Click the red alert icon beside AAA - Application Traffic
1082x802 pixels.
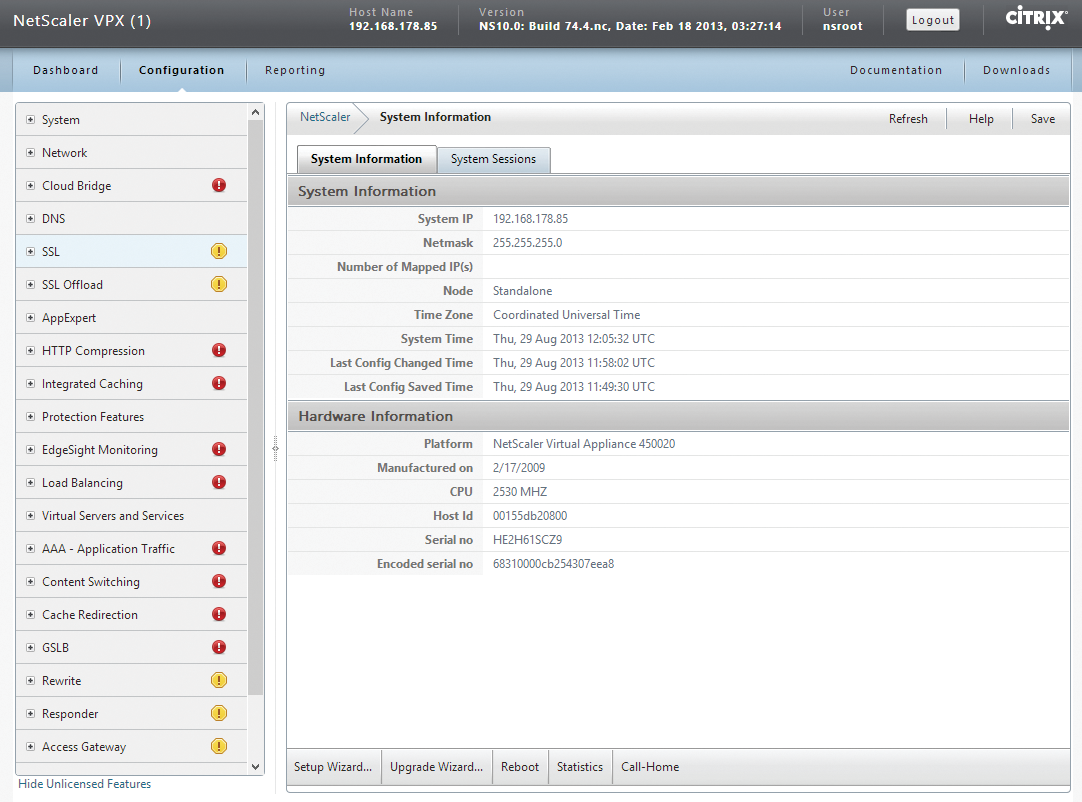coord(219,548)
